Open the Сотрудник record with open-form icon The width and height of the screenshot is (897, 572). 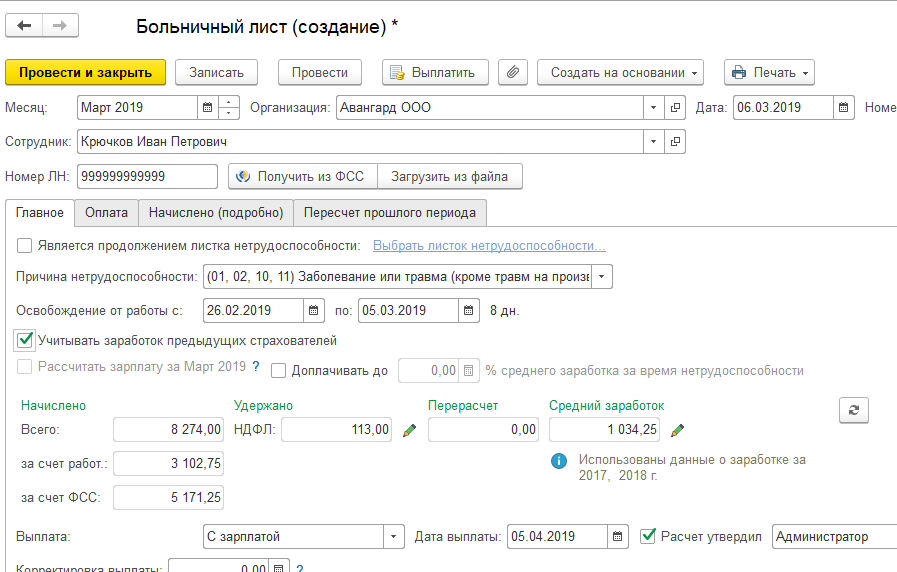click(676, 142)
